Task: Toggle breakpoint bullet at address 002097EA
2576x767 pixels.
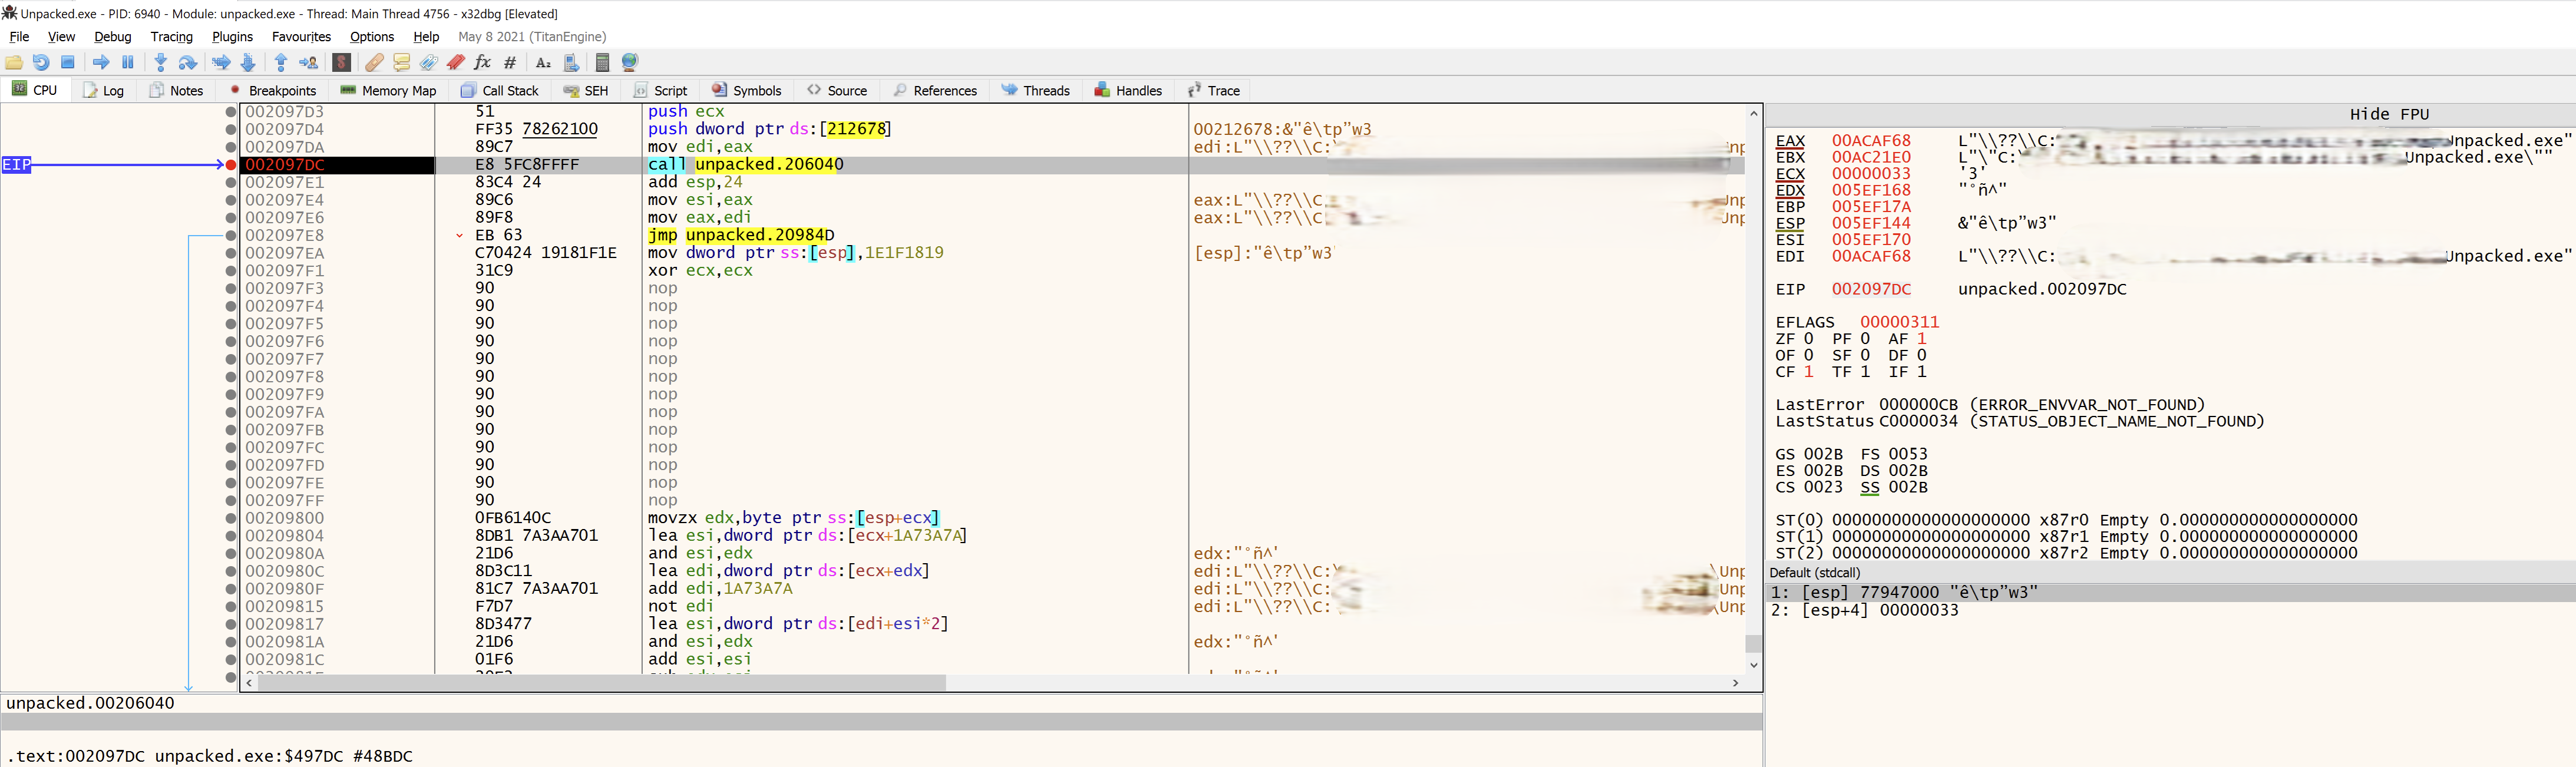Action: (231, 253)
